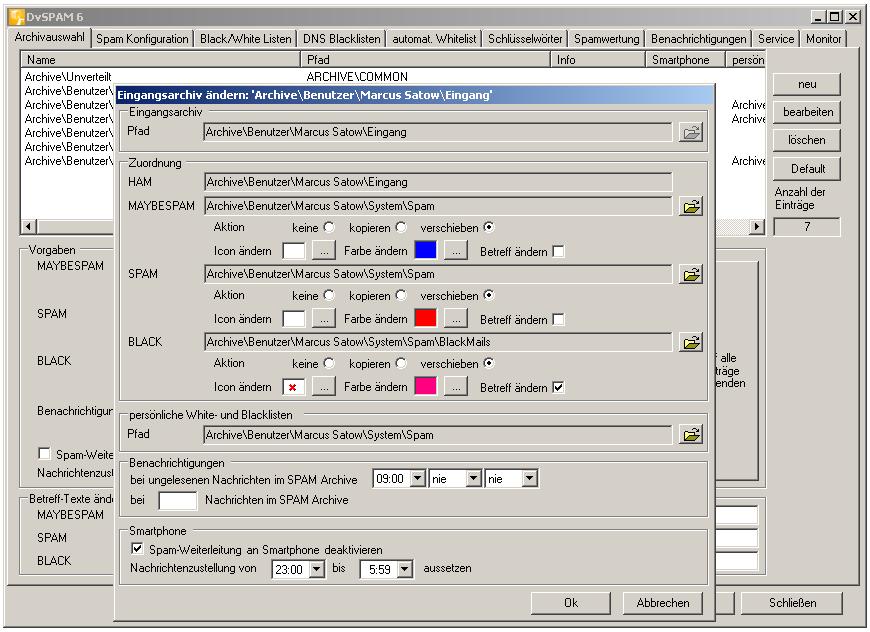This screenshot has width=870, height=632.
Task: Click the MAYBESPAM path text field
Action: click(438, 206)
